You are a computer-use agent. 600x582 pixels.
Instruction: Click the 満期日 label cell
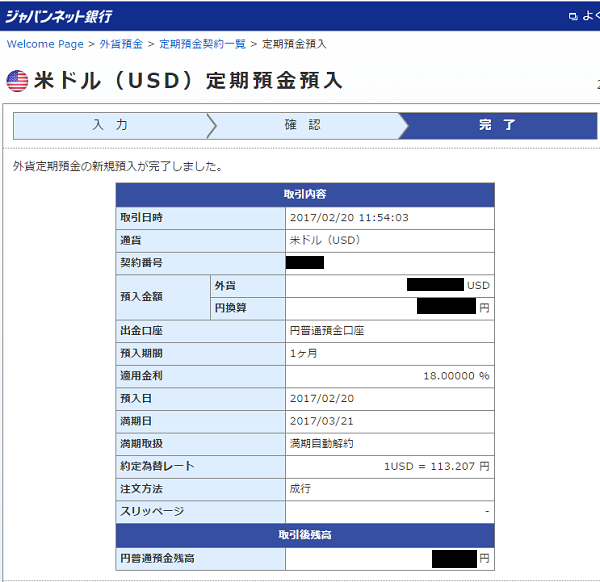(201, 421)
